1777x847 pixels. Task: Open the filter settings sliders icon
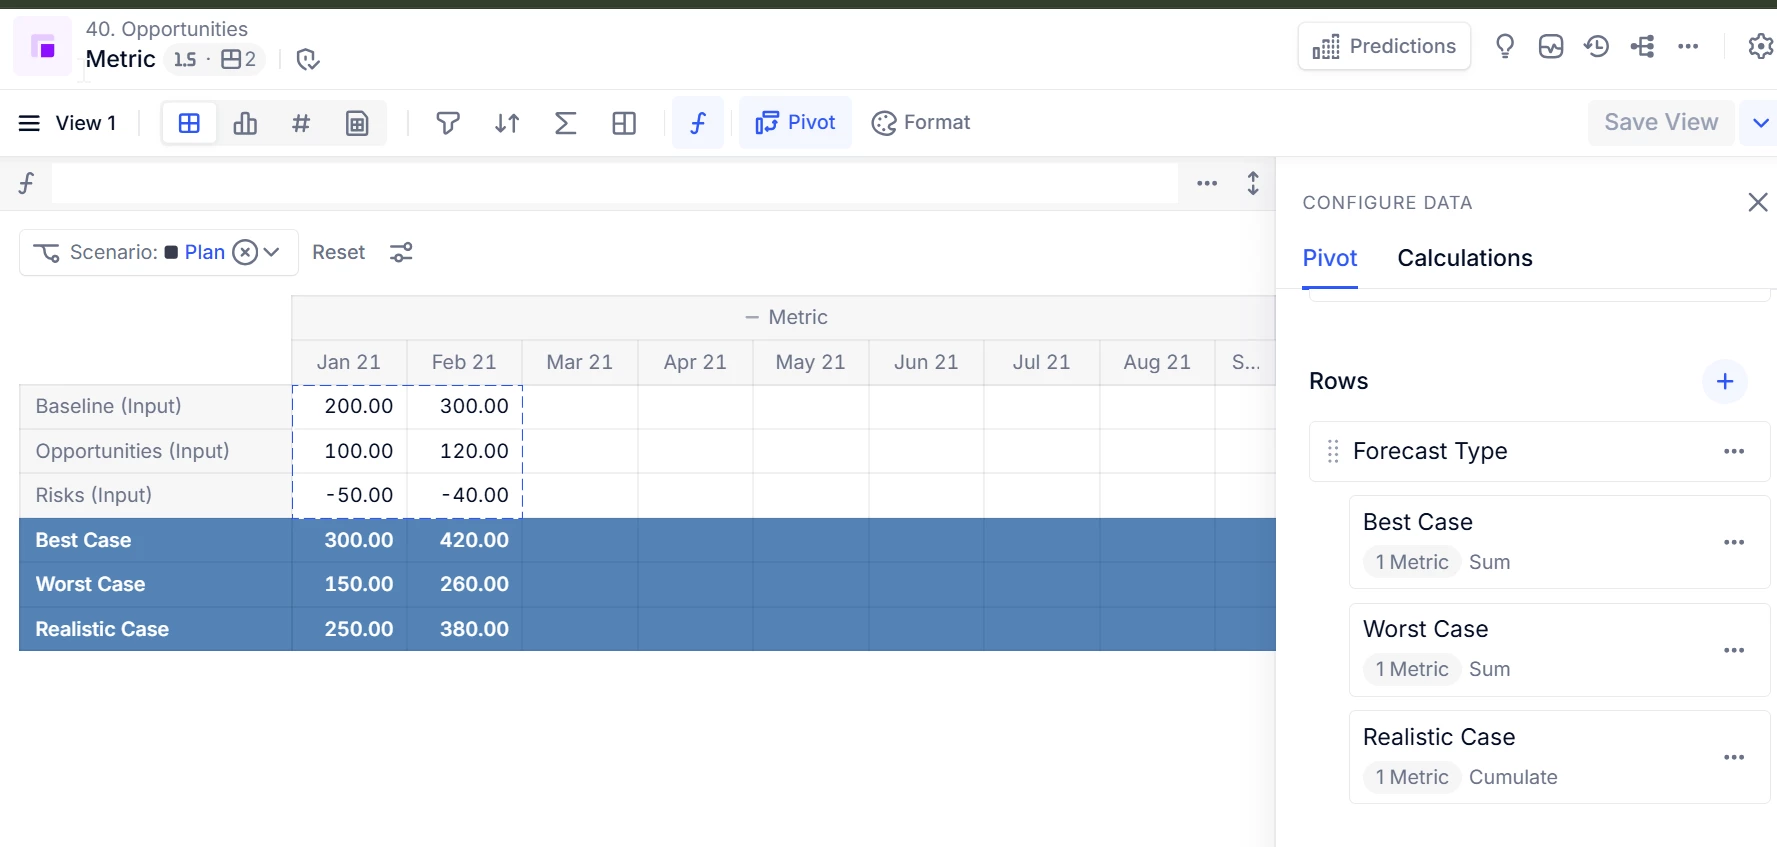click(401, 252)
